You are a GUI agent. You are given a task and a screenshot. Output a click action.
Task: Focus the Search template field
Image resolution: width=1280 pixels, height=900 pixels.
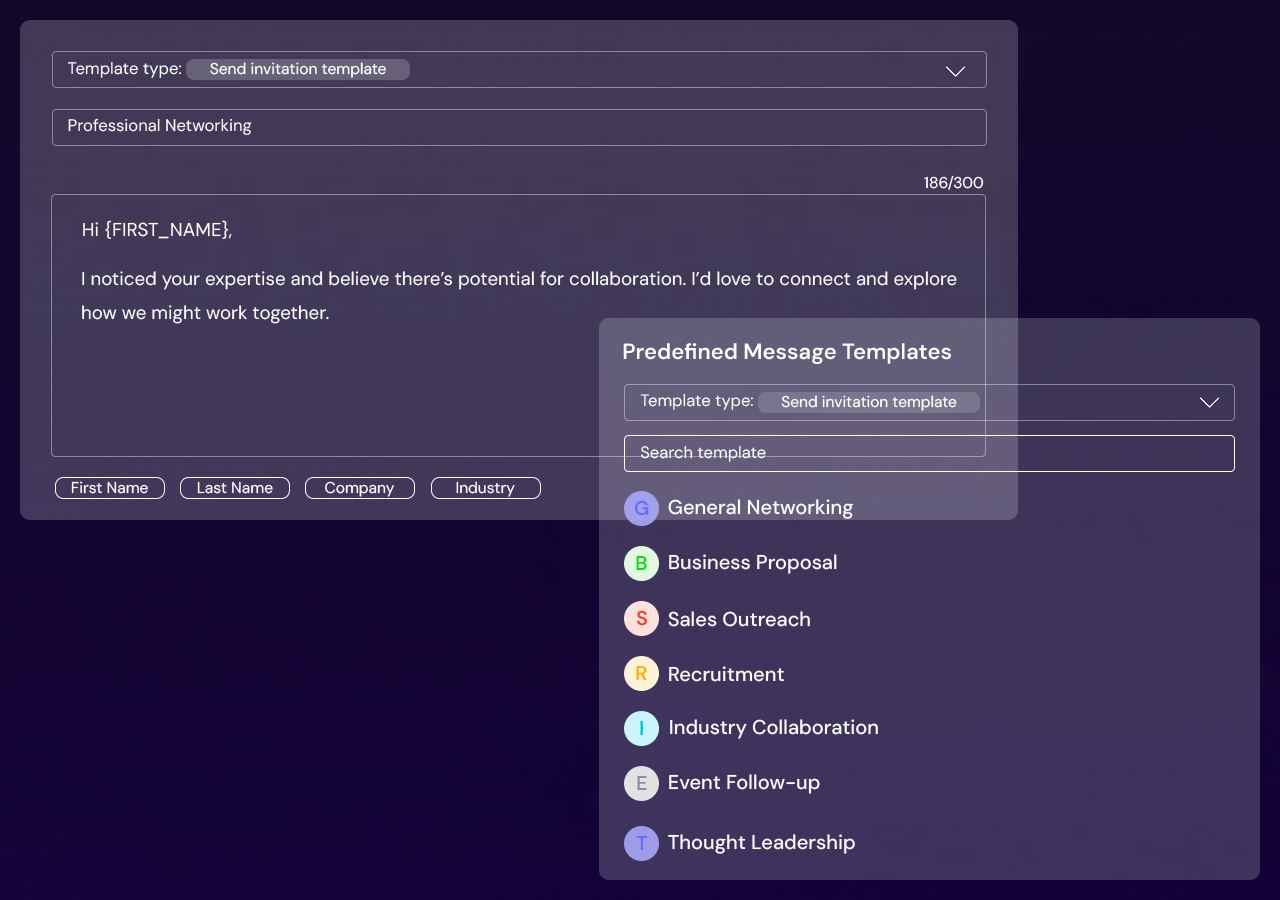tap(928, 453)
